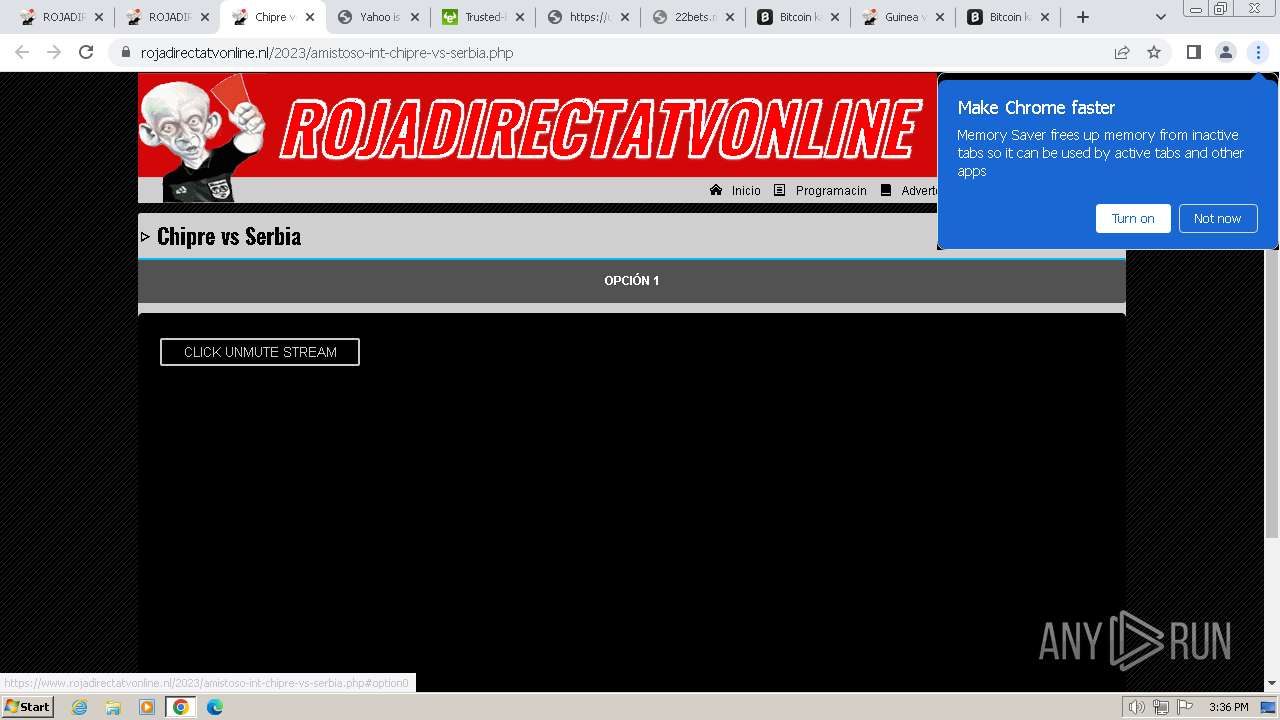Image resolution: width=1280 pixels, height=720 pixels.
Task: Launch Internet Explorer from taskbar
Action: click(80, 707)
